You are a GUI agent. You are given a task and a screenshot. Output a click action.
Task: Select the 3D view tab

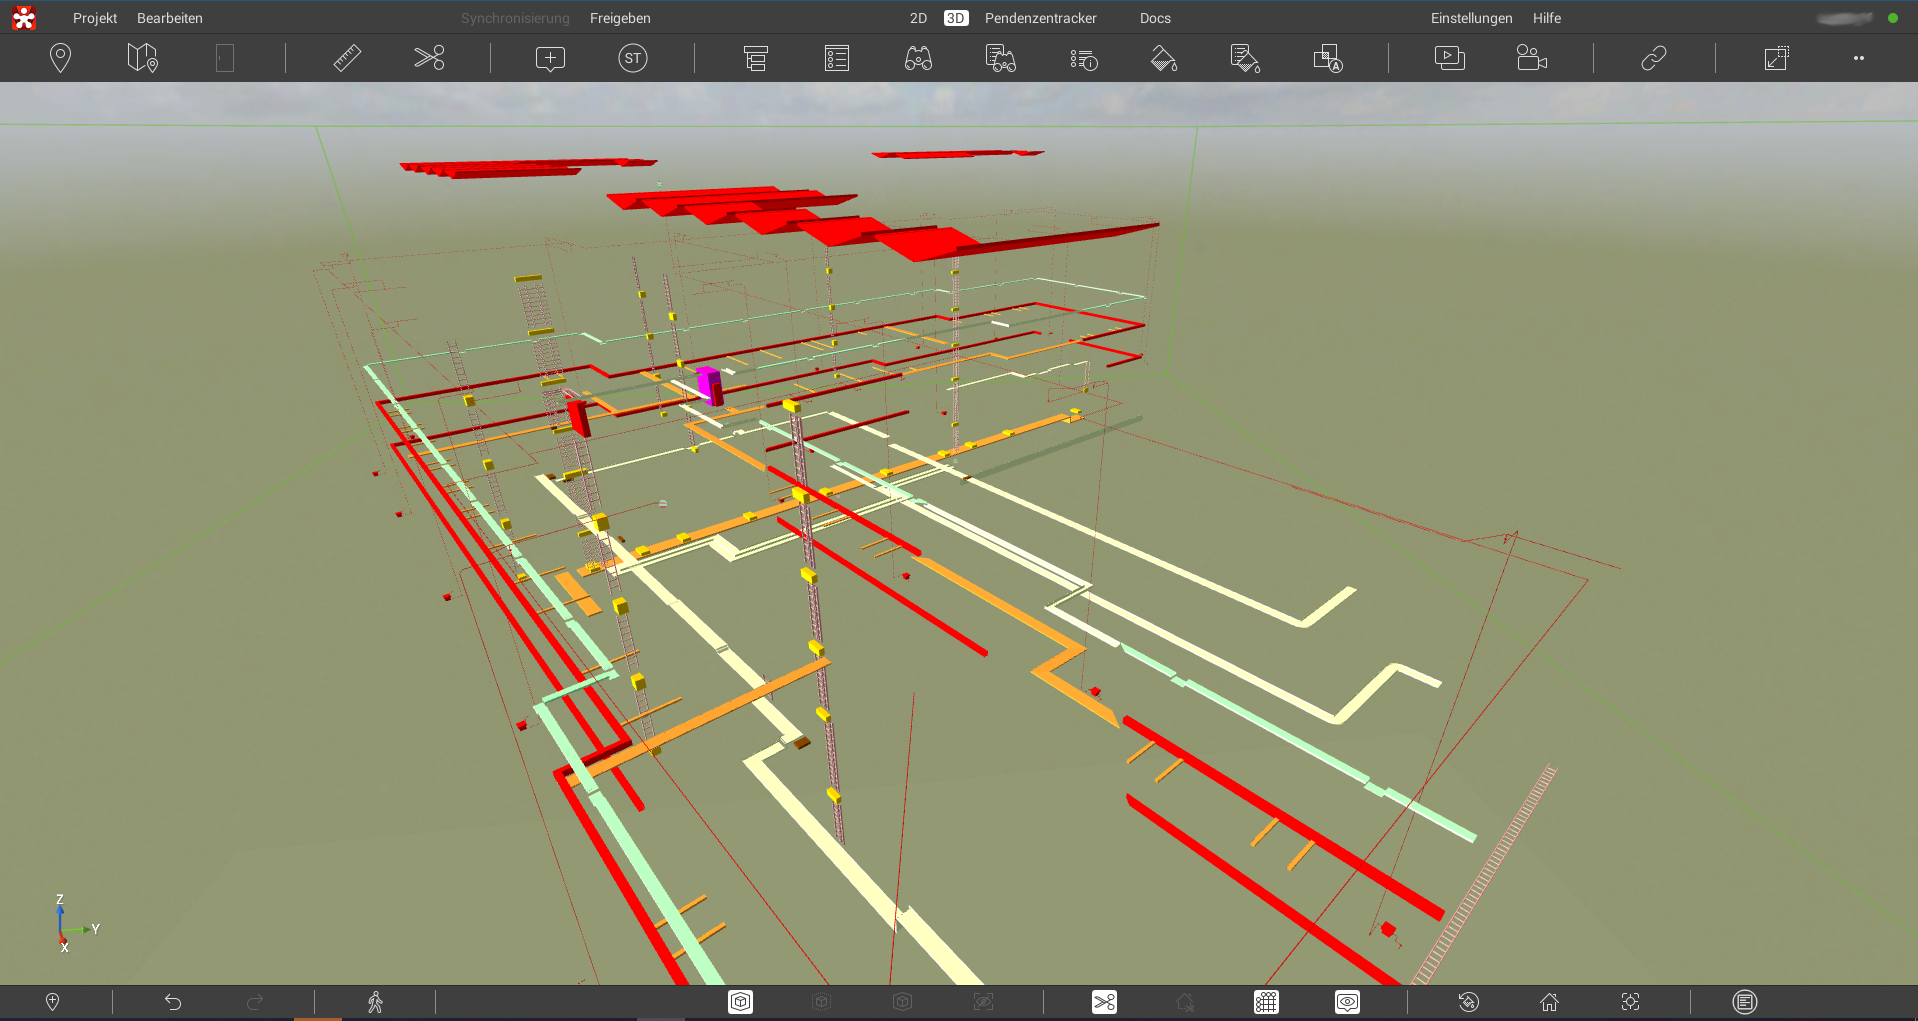956,18
